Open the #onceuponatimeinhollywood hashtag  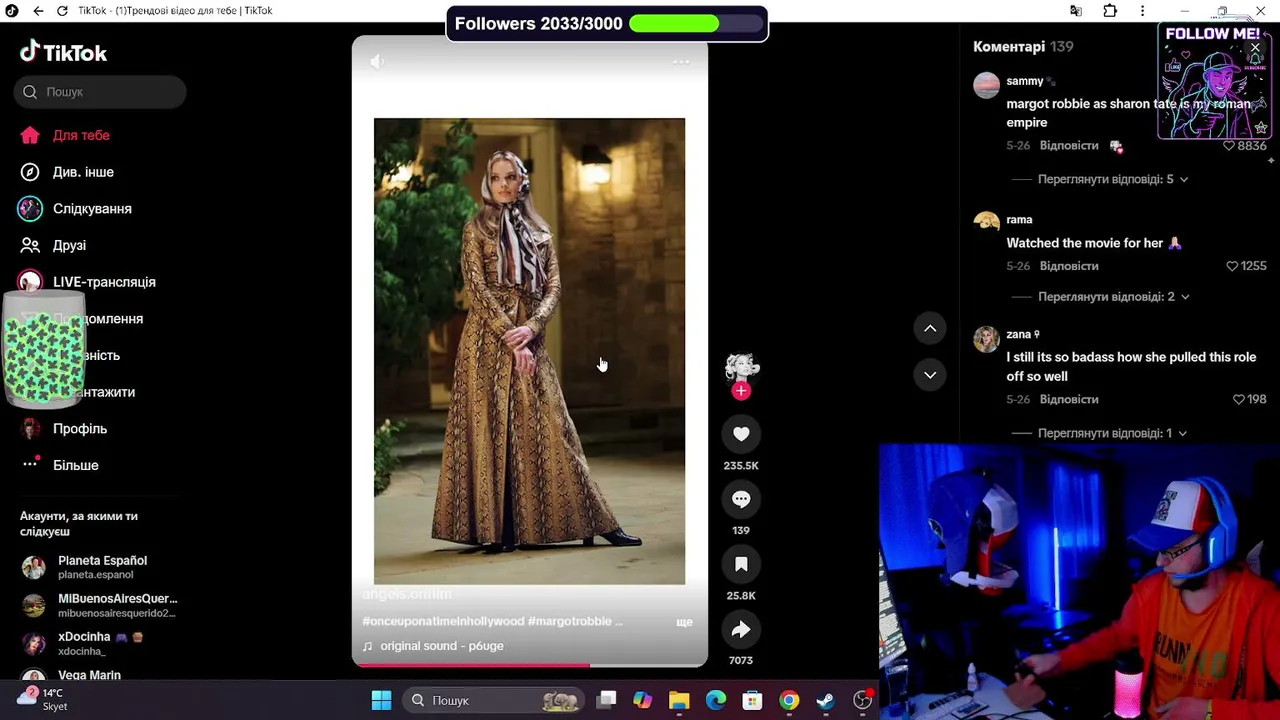[443, 622]
